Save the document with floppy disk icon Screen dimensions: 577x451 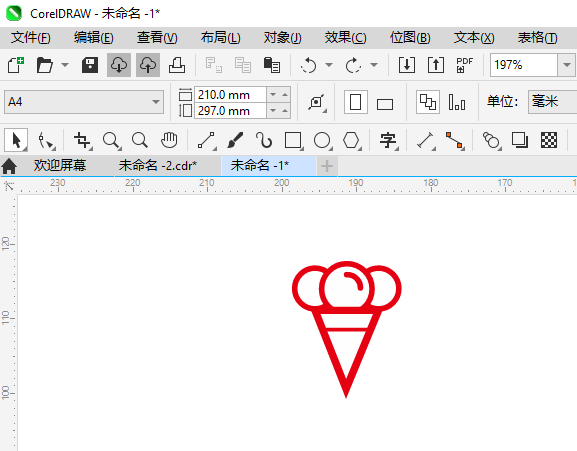90,65
